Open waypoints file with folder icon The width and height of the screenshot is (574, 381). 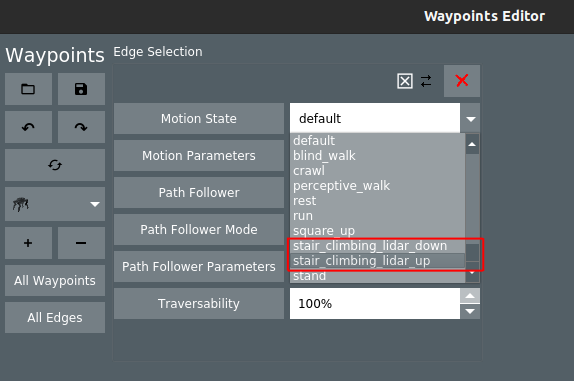(x=28, y=89)
